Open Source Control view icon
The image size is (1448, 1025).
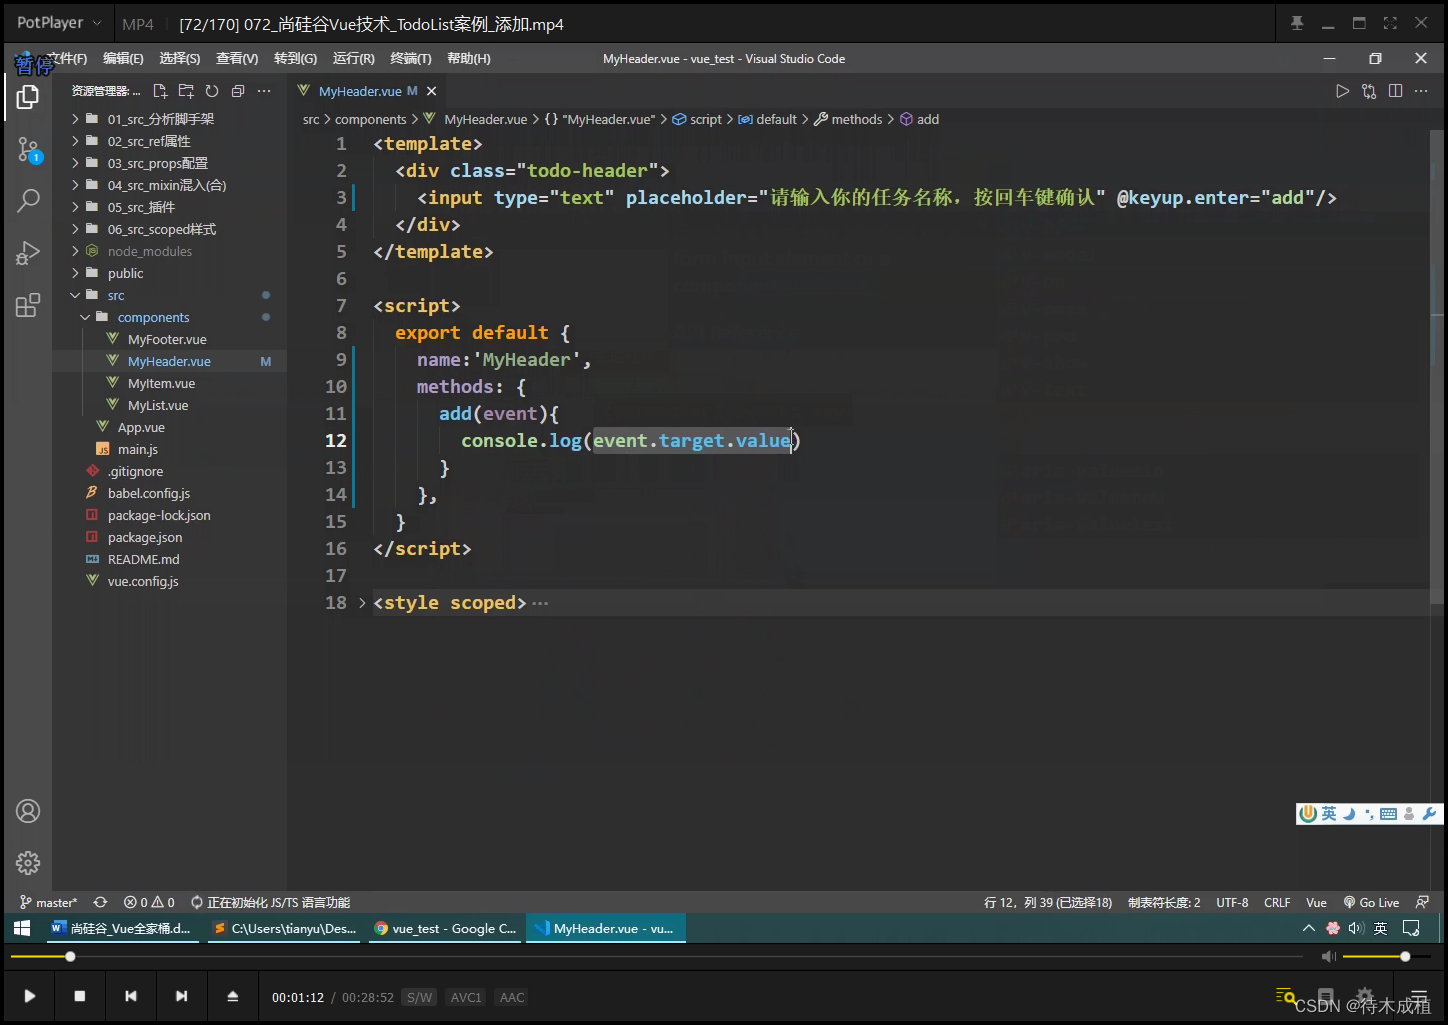coord(28,151)
